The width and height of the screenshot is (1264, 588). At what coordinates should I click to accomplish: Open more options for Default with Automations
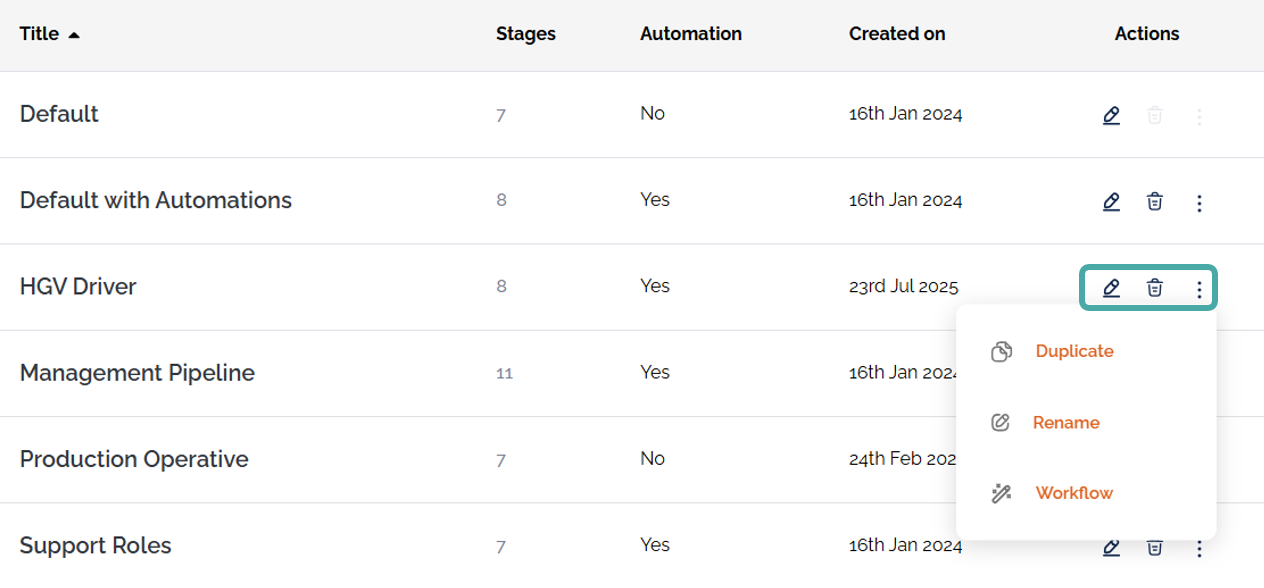tap(1199, 203)
